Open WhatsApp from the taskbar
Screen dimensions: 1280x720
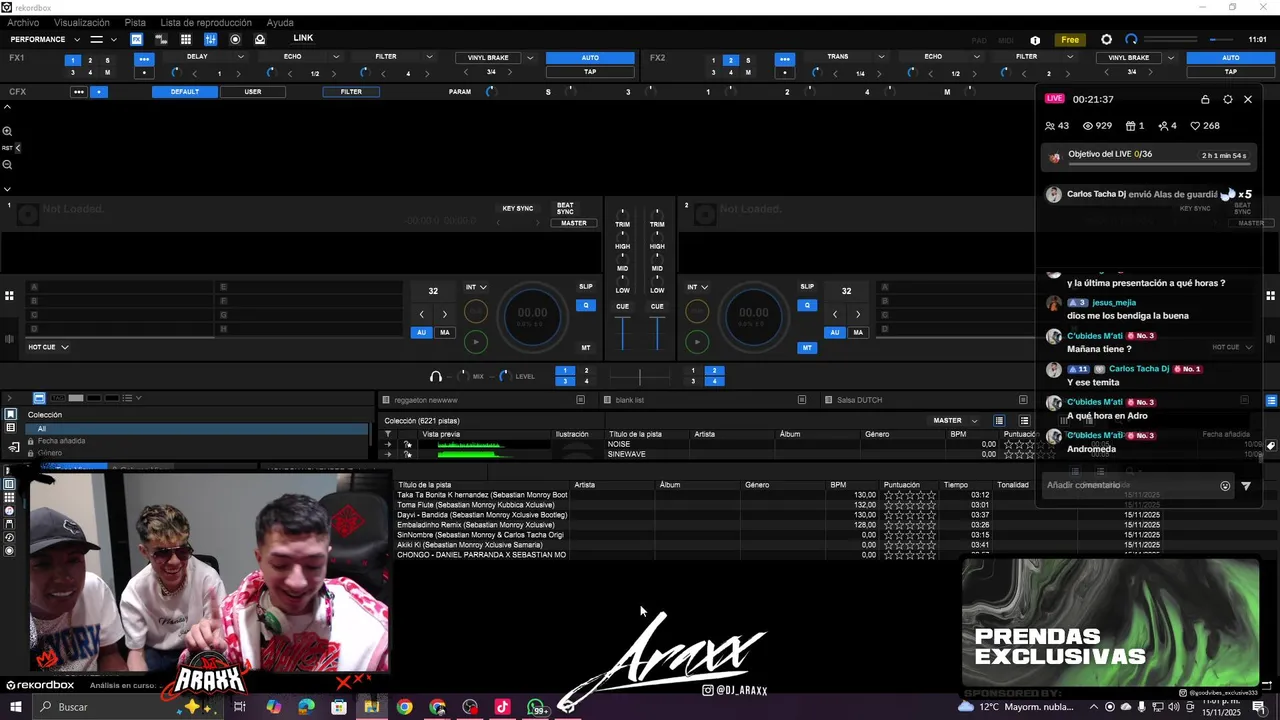(536, 707)
